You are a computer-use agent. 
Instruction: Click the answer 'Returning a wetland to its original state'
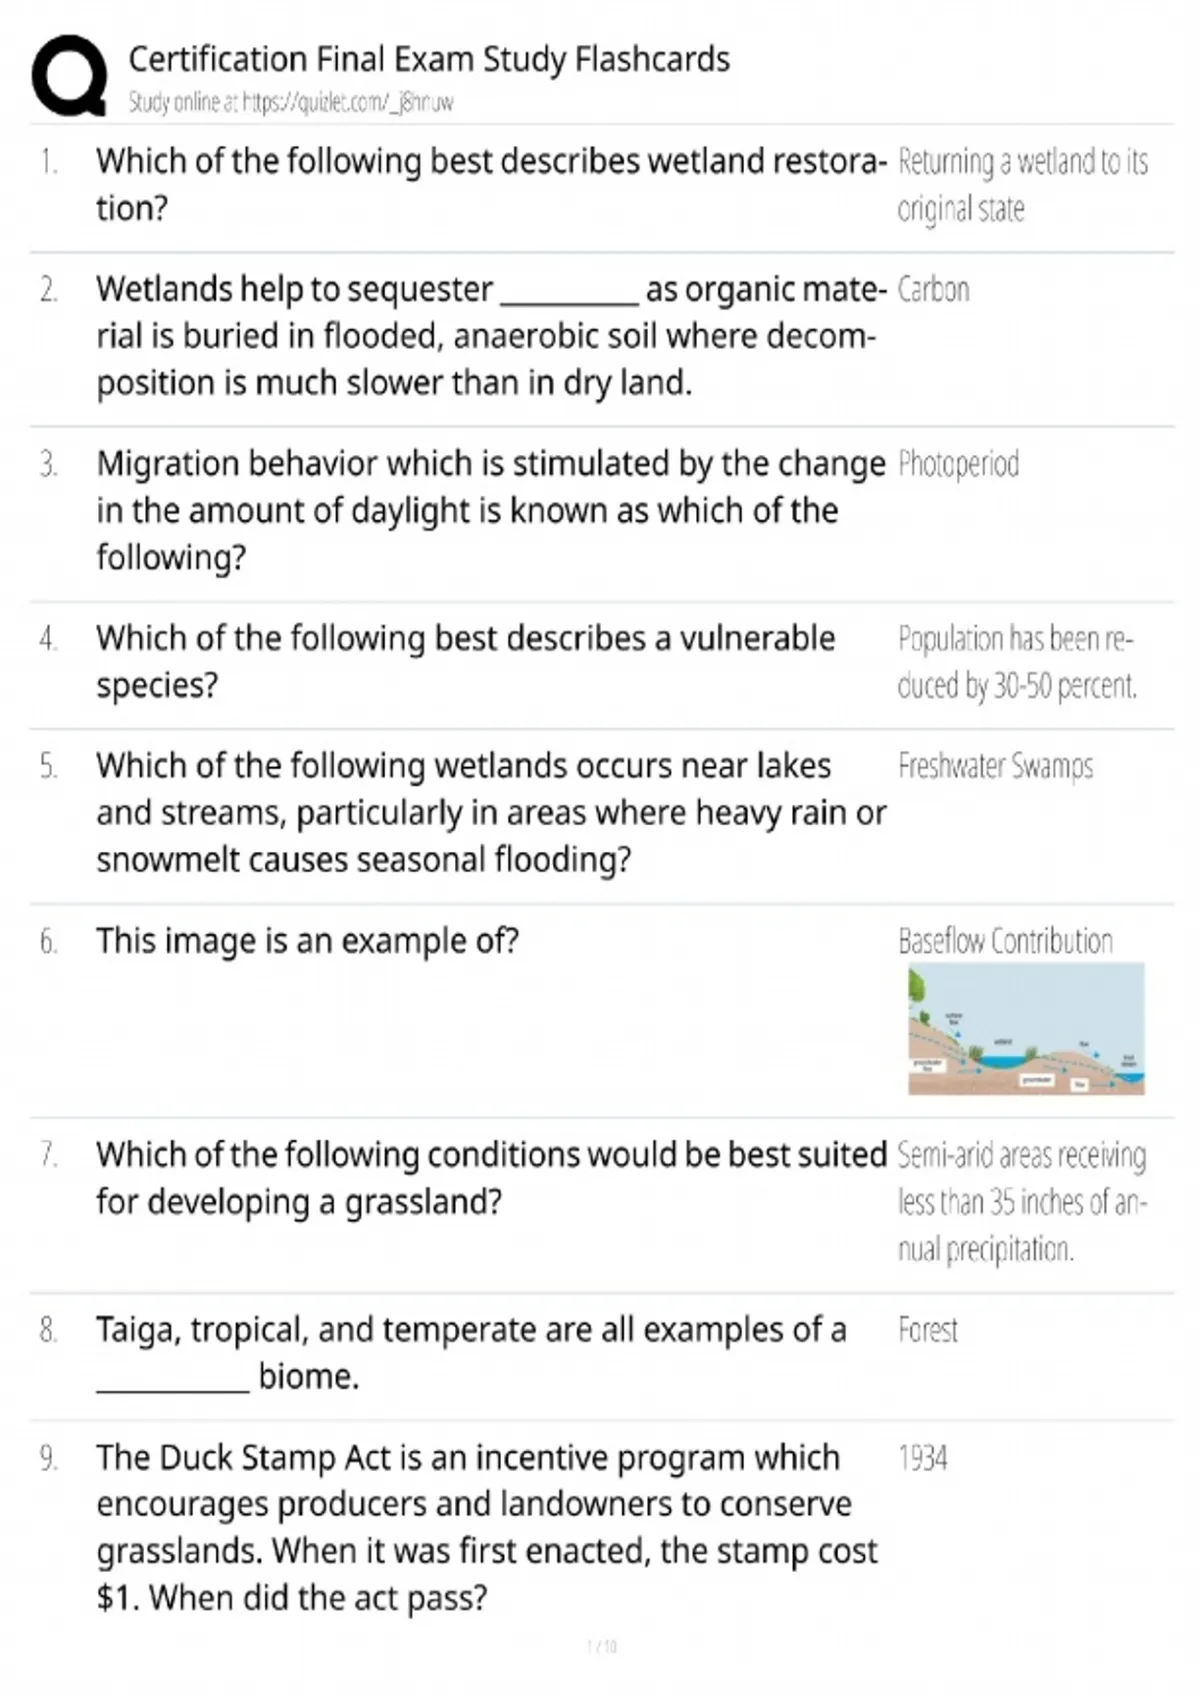1022,185
